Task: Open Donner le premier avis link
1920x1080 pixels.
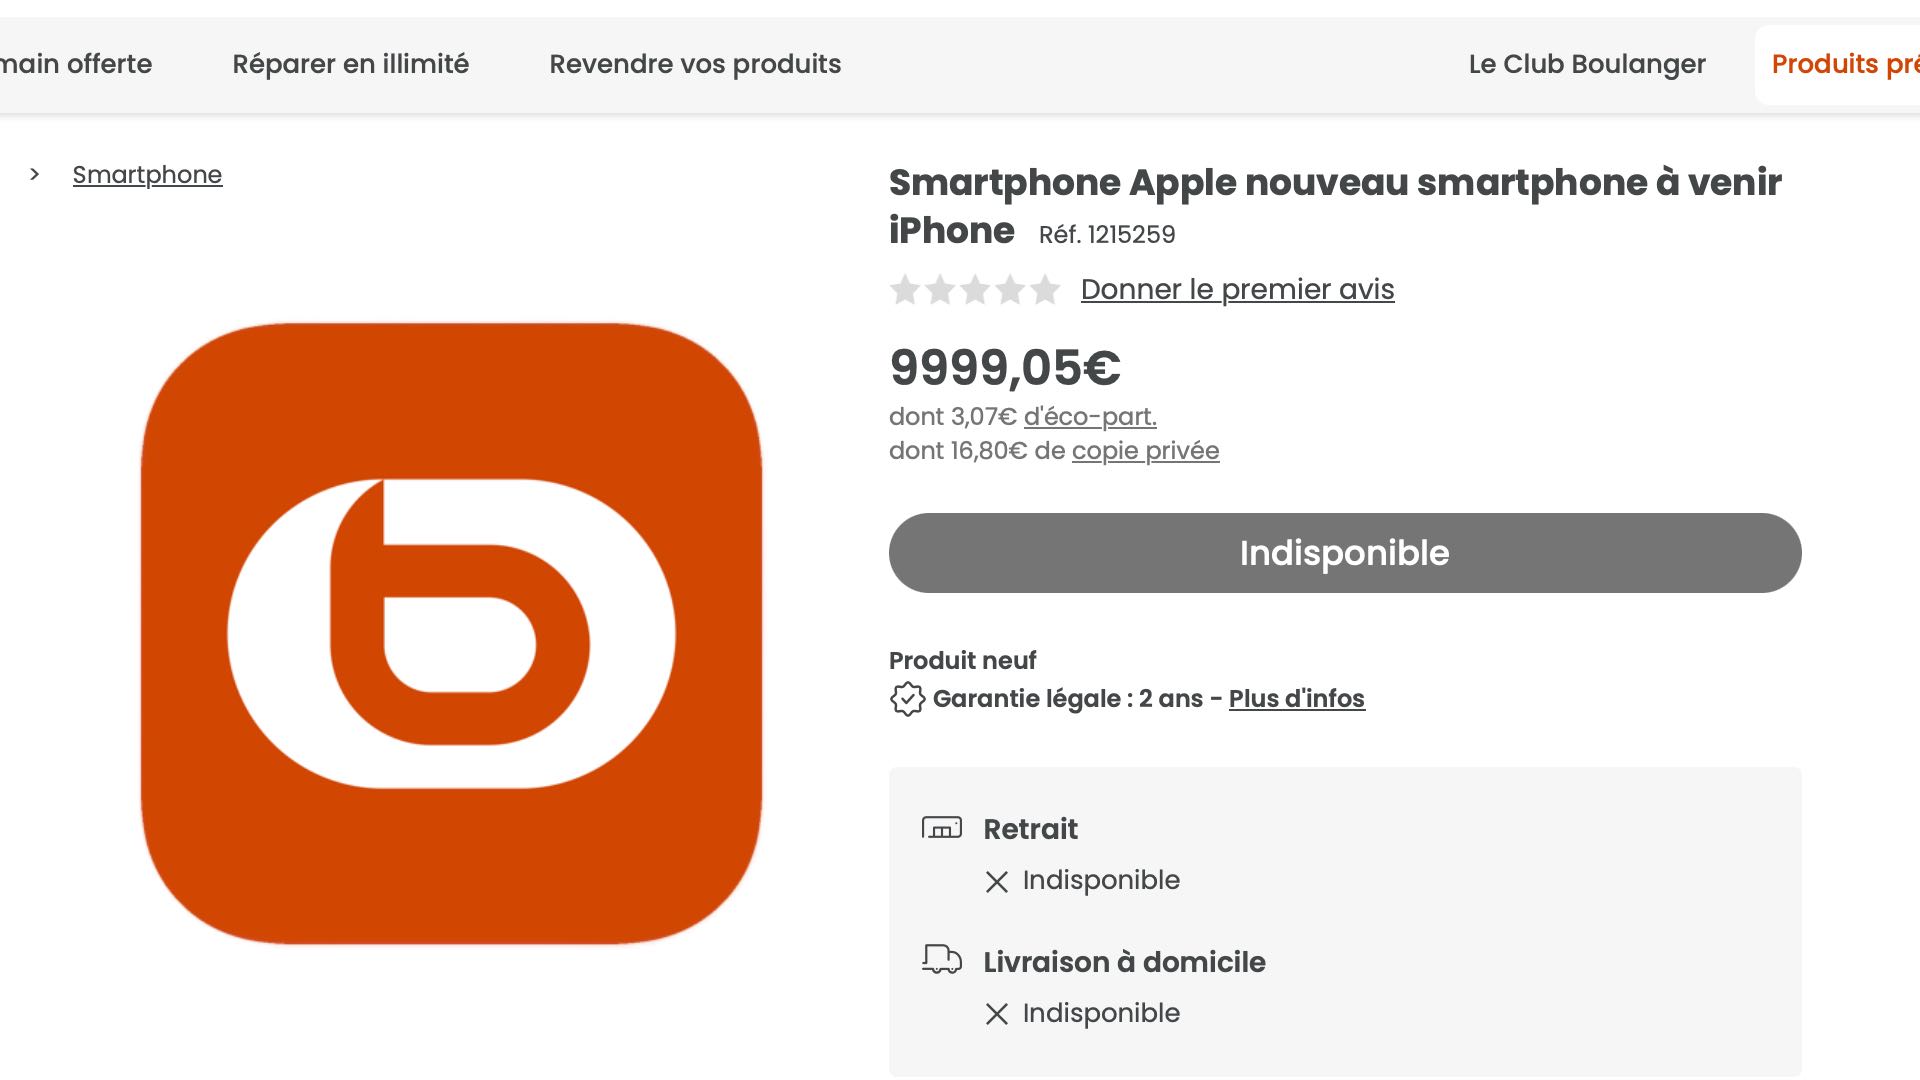Action: 1237,290
